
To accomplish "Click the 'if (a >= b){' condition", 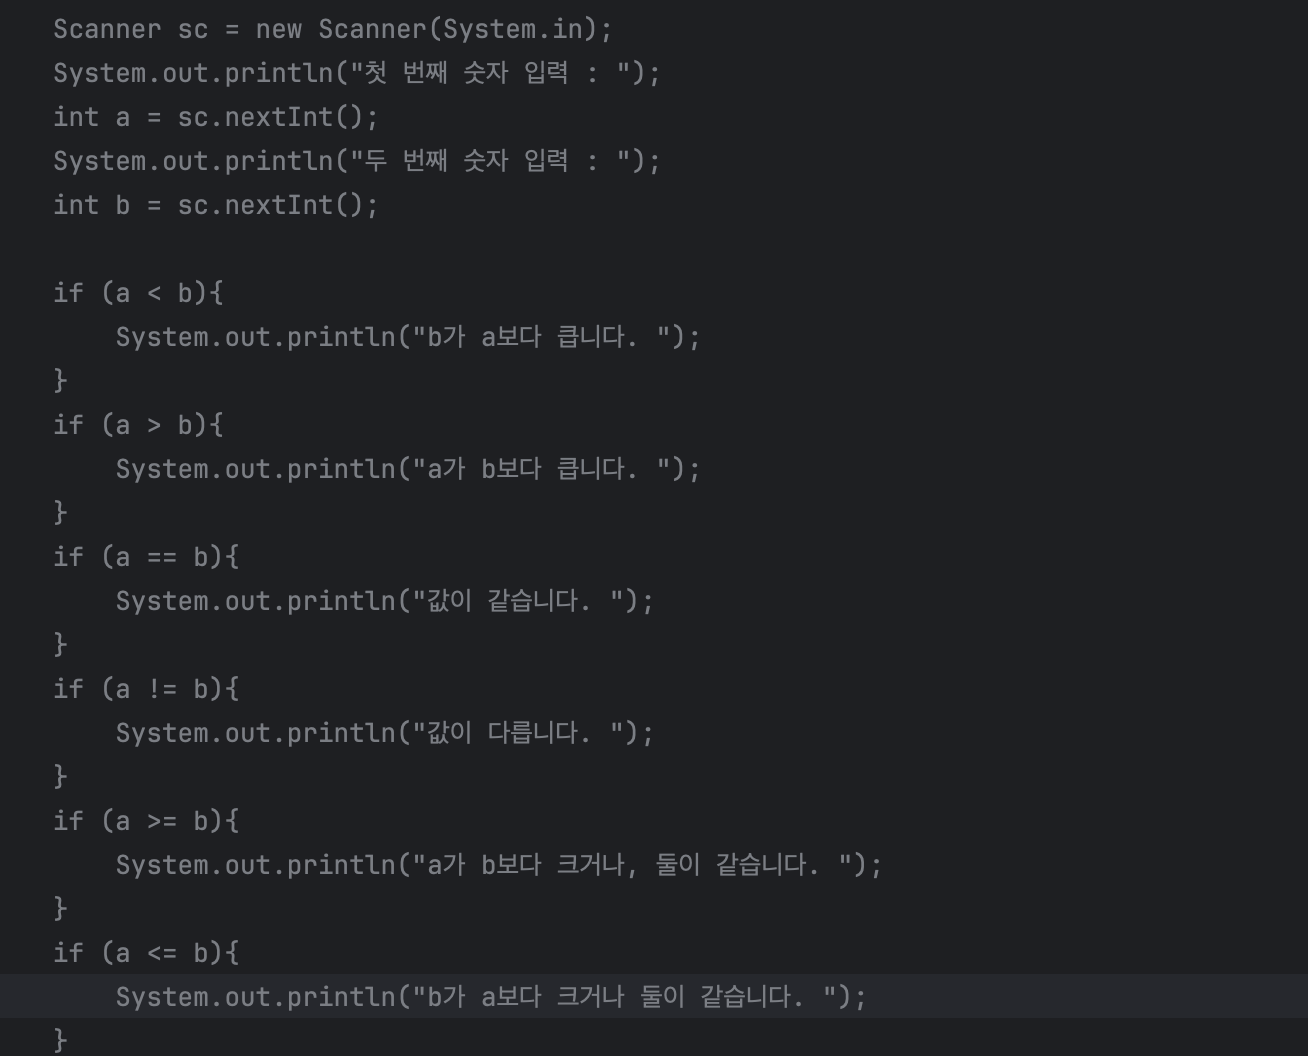I will click(146, 821).
